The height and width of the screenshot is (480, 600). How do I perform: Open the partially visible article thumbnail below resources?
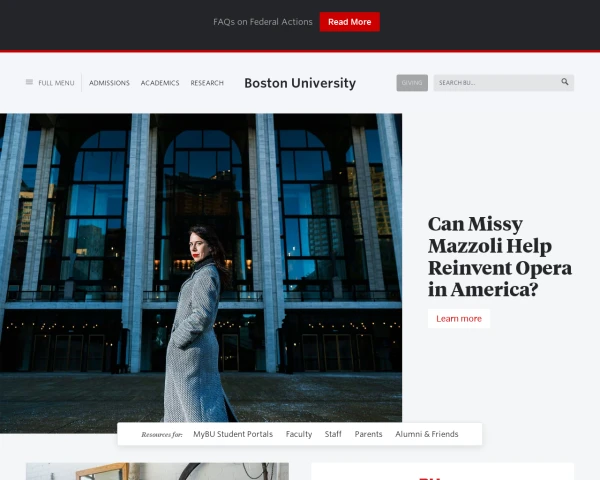[x=157, y=471]
